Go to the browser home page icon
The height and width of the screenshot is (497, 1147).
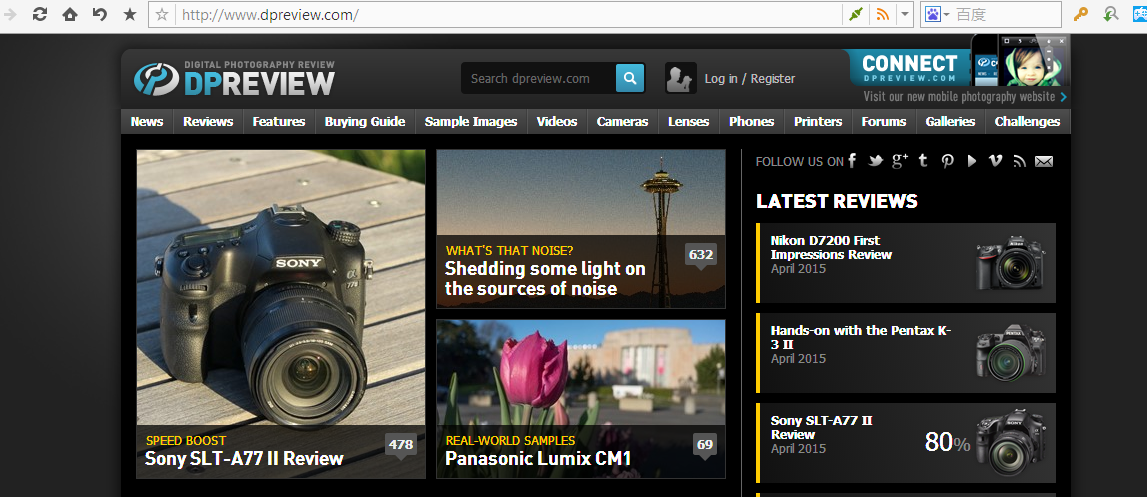tap(70, 15)
